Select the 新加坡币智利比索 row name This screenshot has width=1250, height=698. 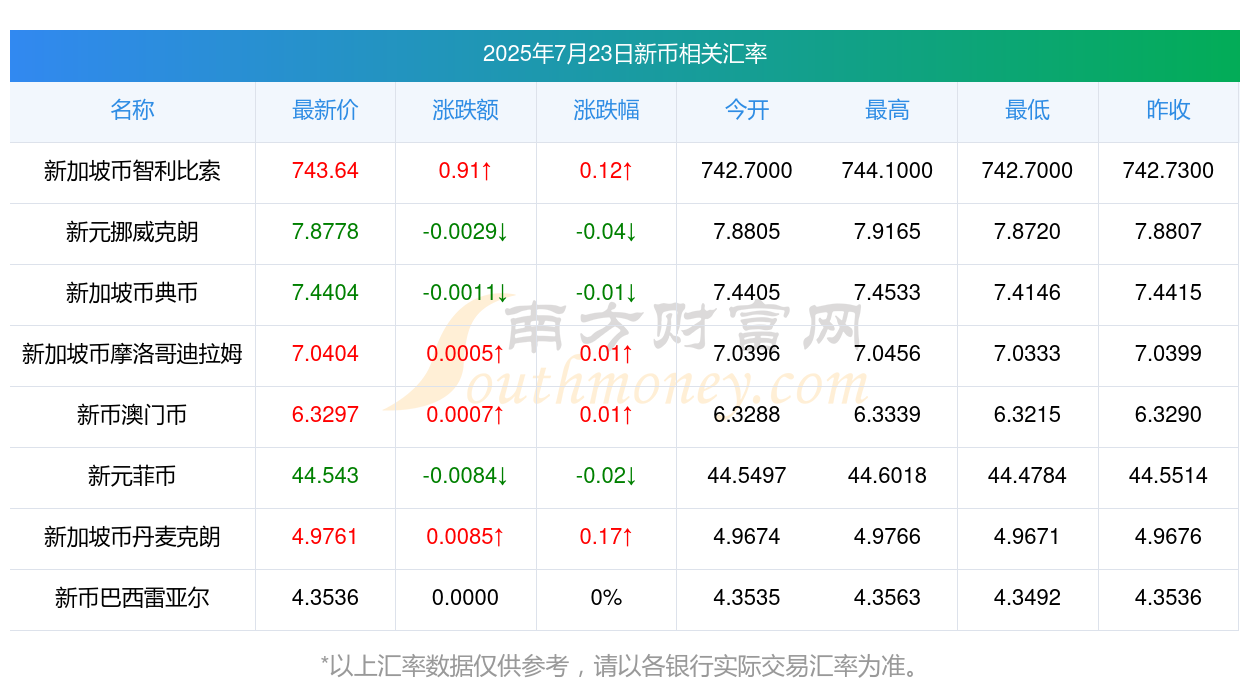coord(132,171)
